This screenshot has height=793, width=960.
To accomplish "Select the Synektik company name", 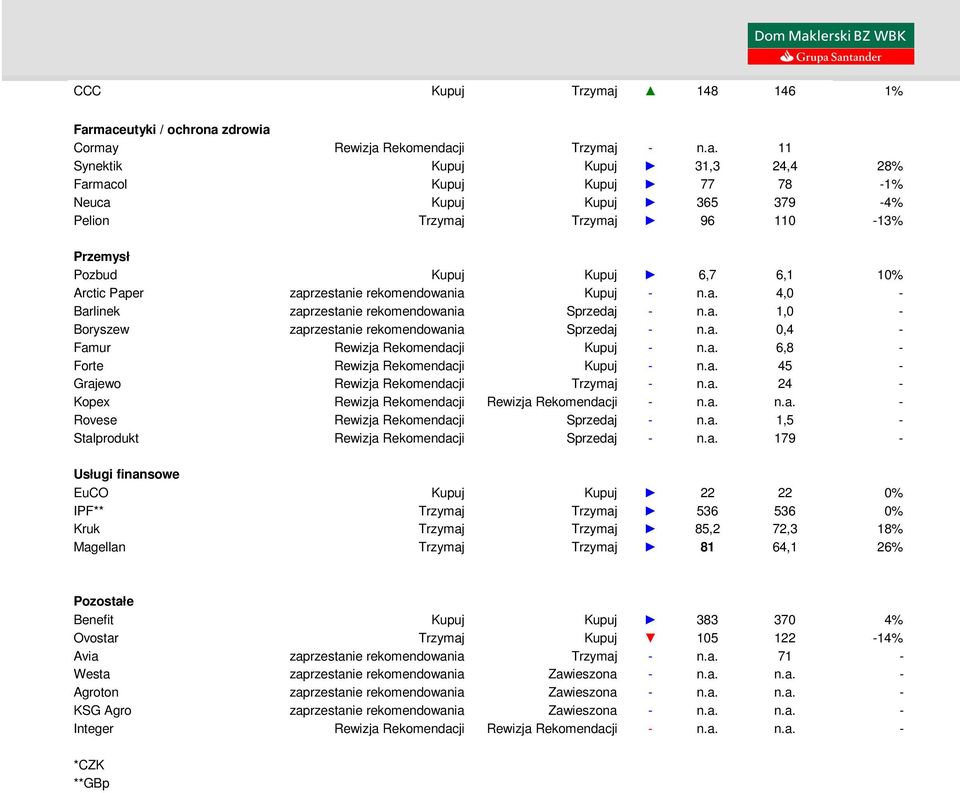I will click(98, 167).
